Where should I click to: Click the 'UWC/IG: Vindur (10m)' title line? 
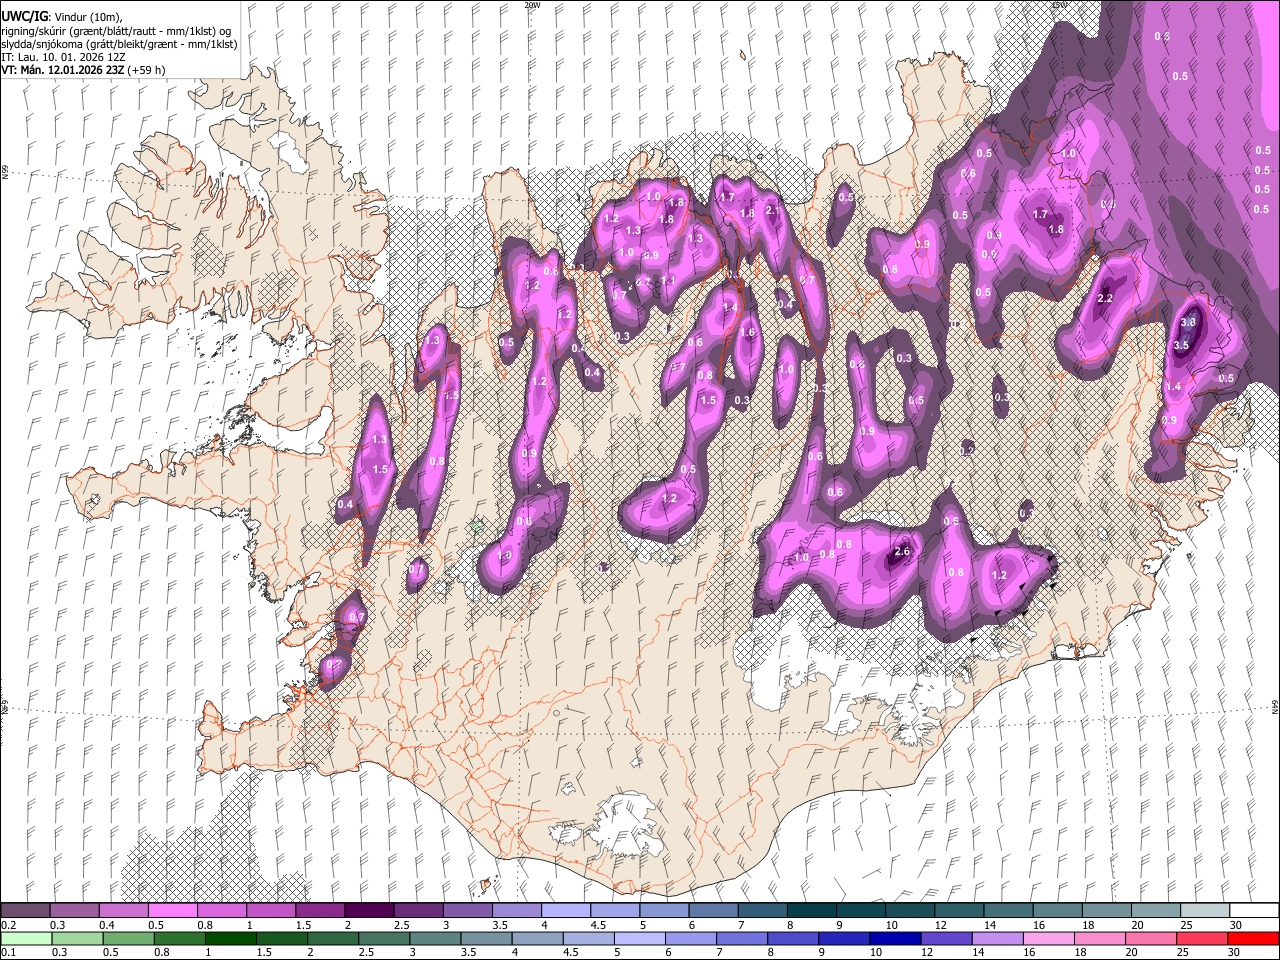pyautogui.click(x=62, y=16)
